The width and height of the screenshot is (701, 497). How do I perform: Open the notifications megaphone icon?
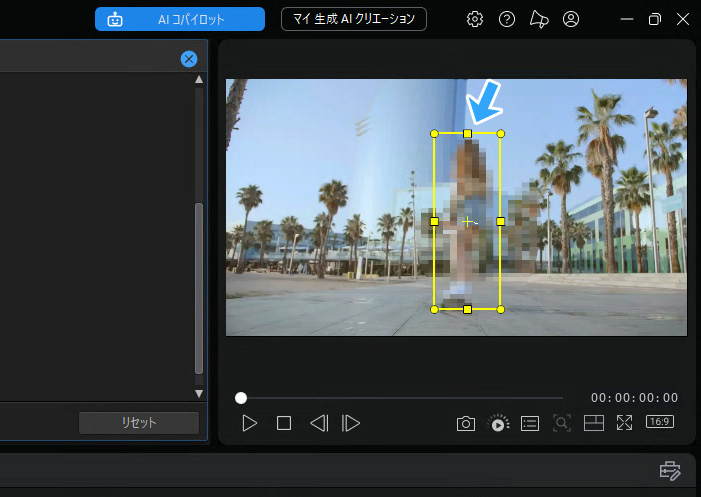tap(539, 19)
